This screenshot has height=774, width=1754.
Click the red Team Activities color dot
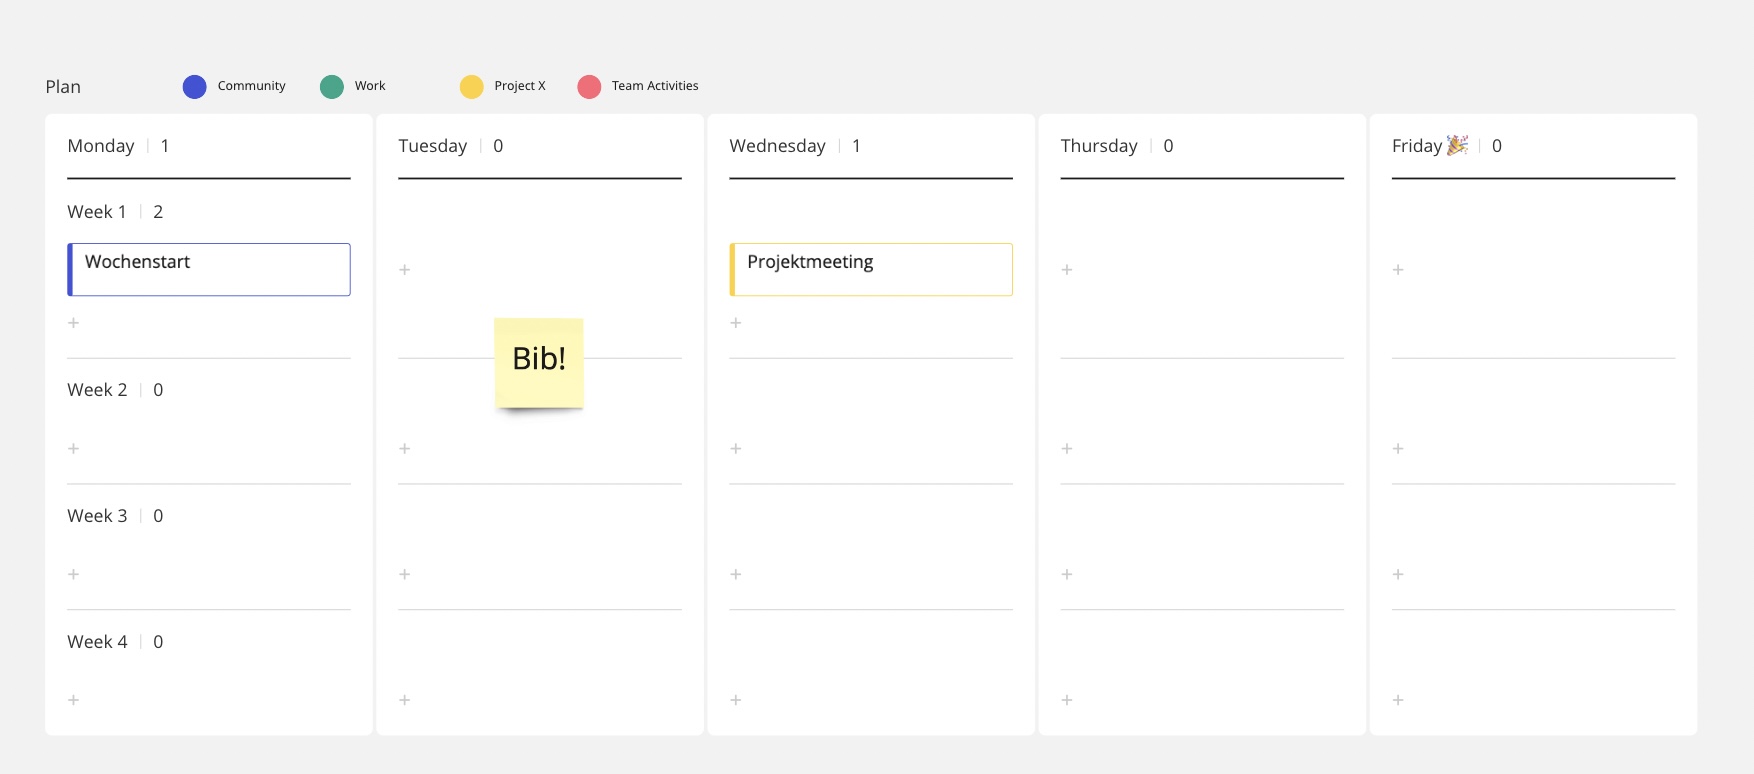click(589, 87)
